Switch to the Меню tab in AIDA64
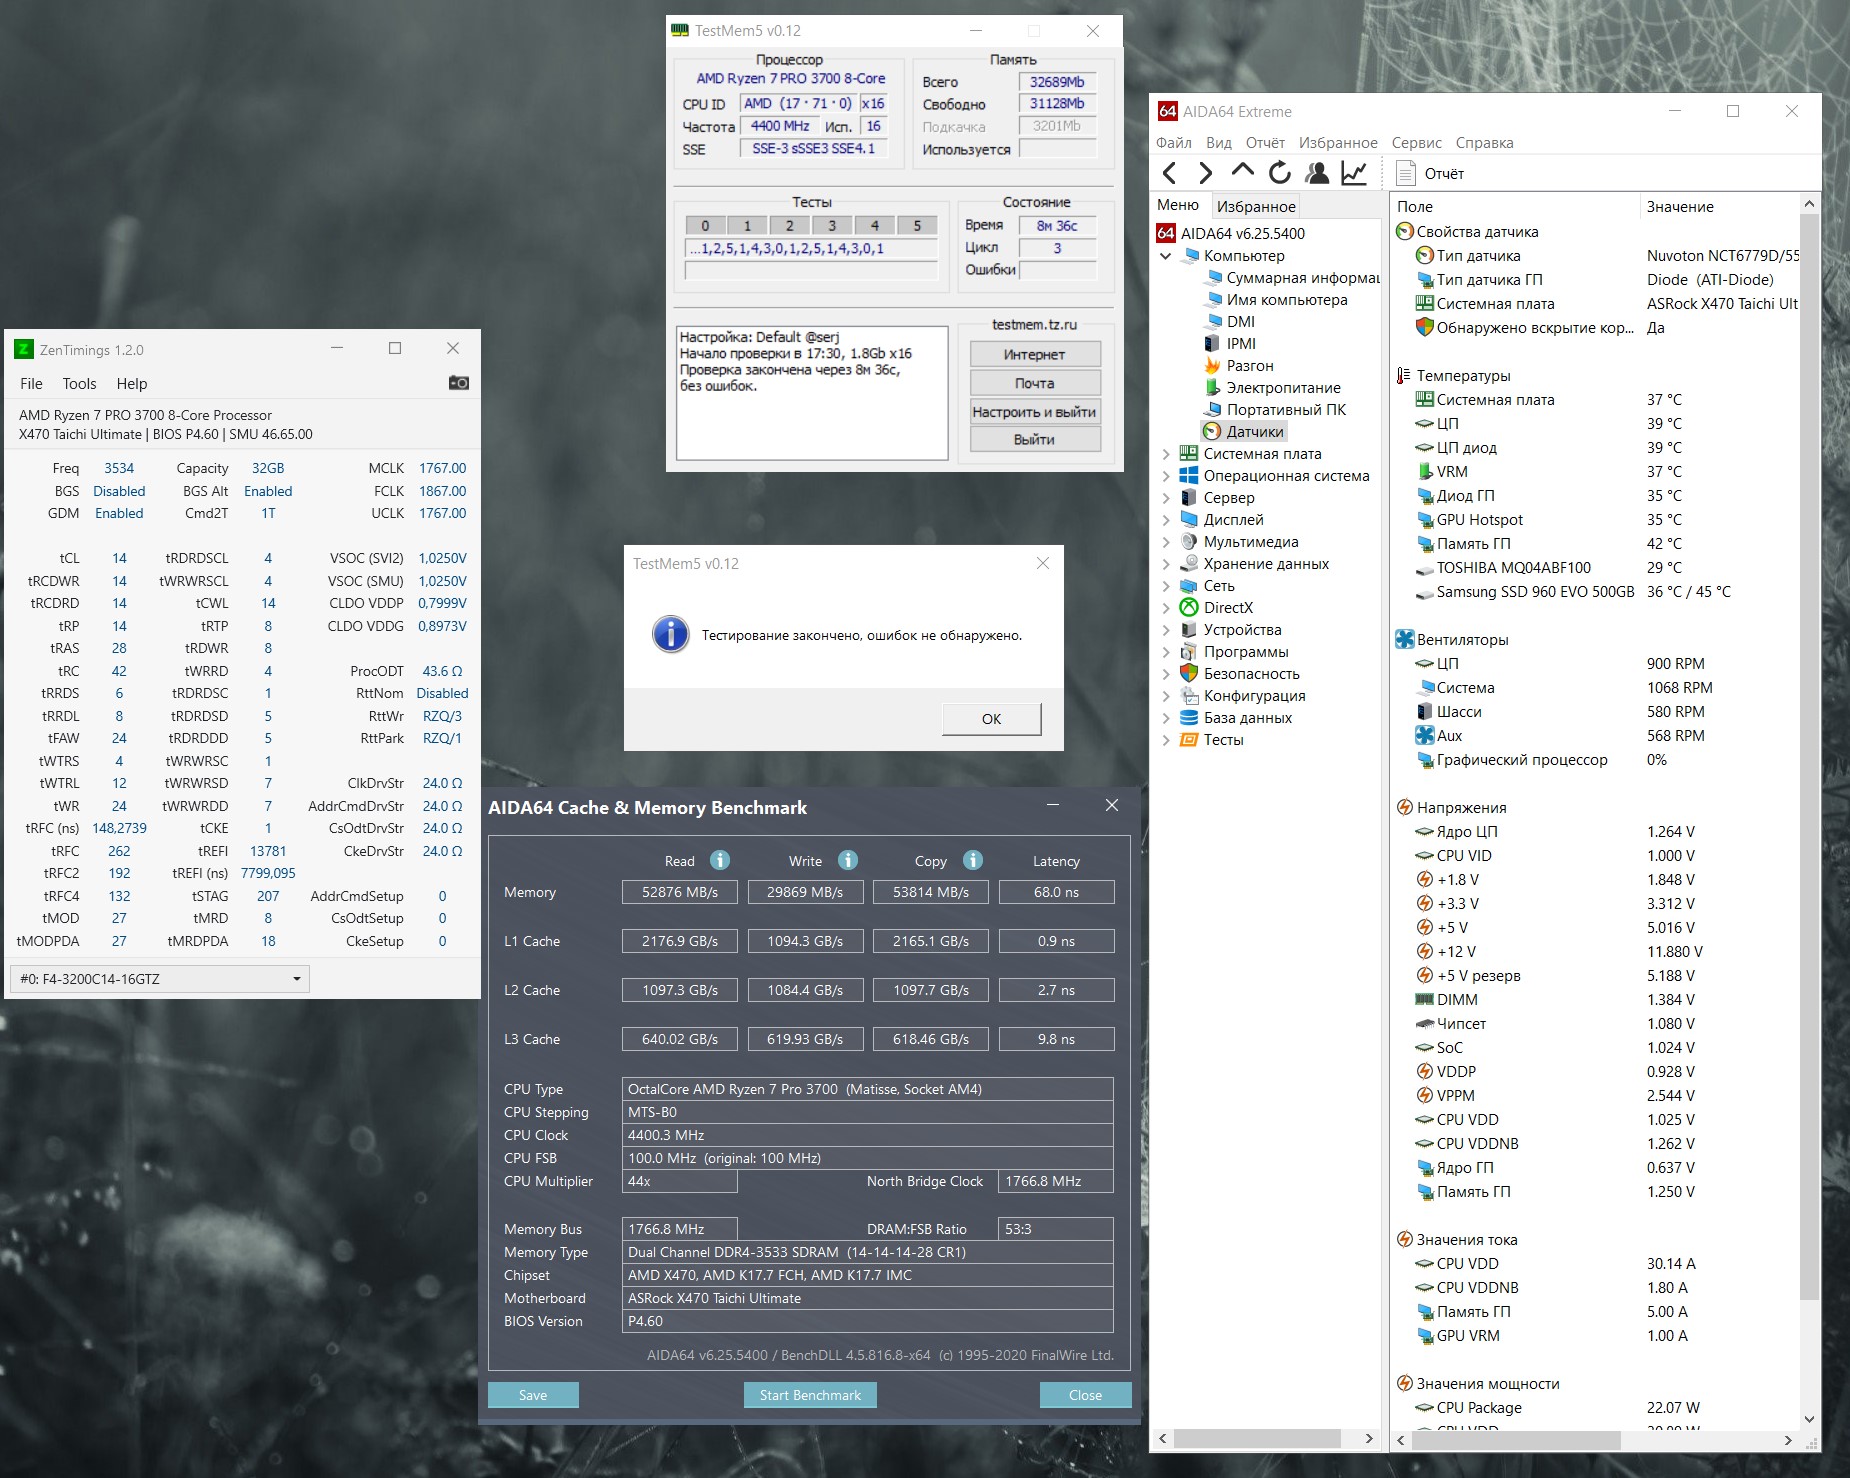Image resolution: width=1850 pixels, height=1478 pixels. tap(1178, 204)
